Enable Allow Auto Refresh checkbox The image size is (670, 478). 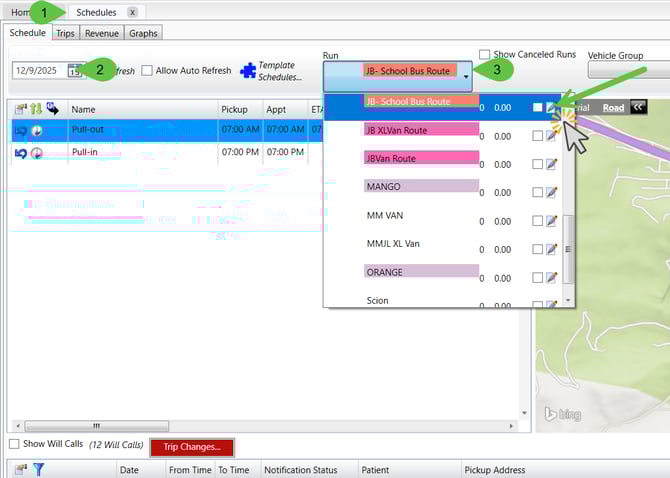point(147,71)
